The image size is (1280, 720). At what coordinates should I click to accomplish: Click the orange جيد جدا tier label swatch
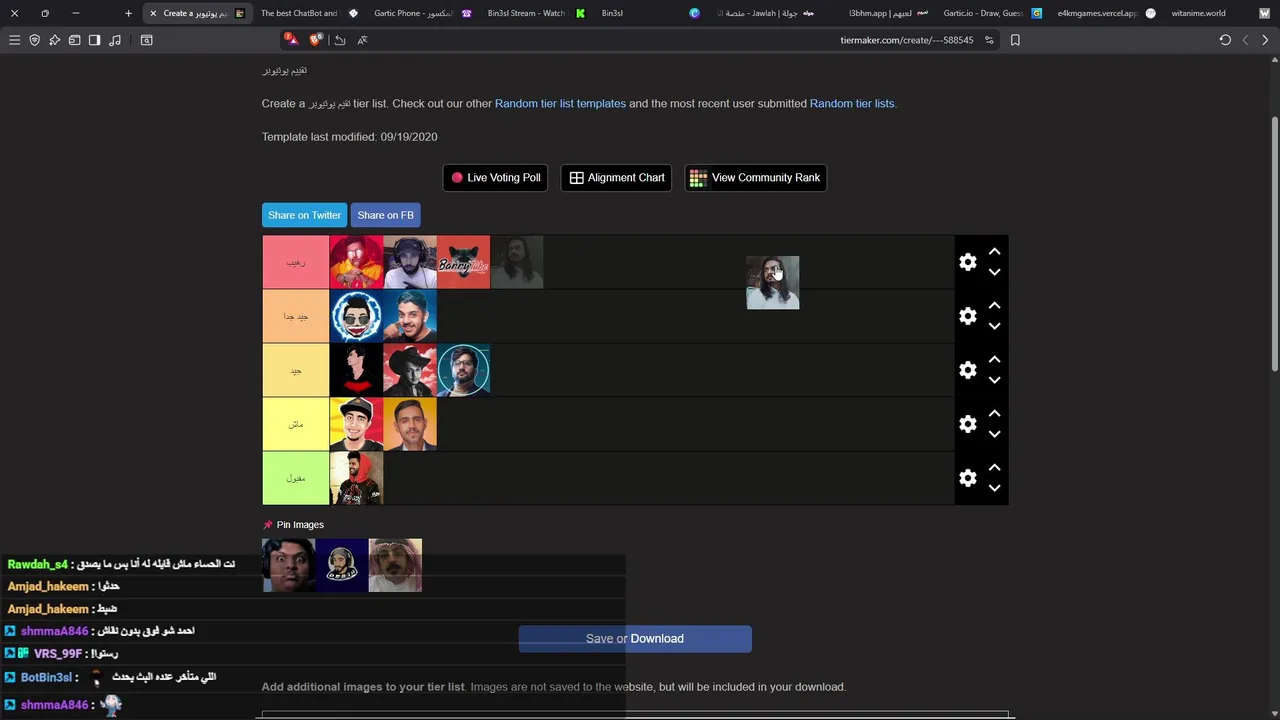(296, 316)
